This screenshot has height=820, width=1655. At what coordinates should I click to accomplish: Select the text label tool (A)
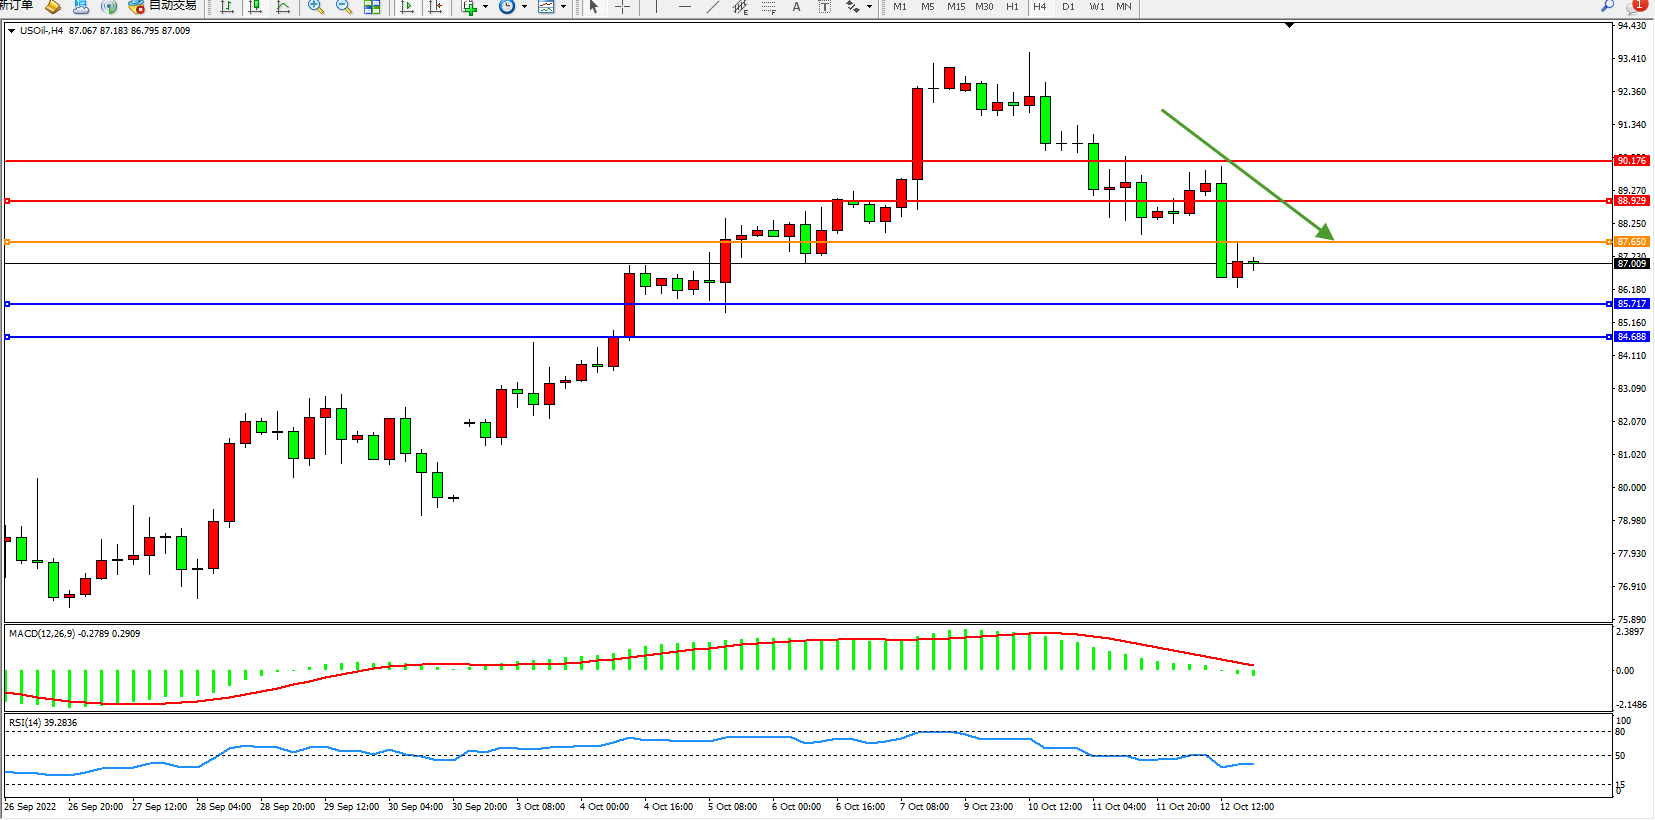click(796, 7)
